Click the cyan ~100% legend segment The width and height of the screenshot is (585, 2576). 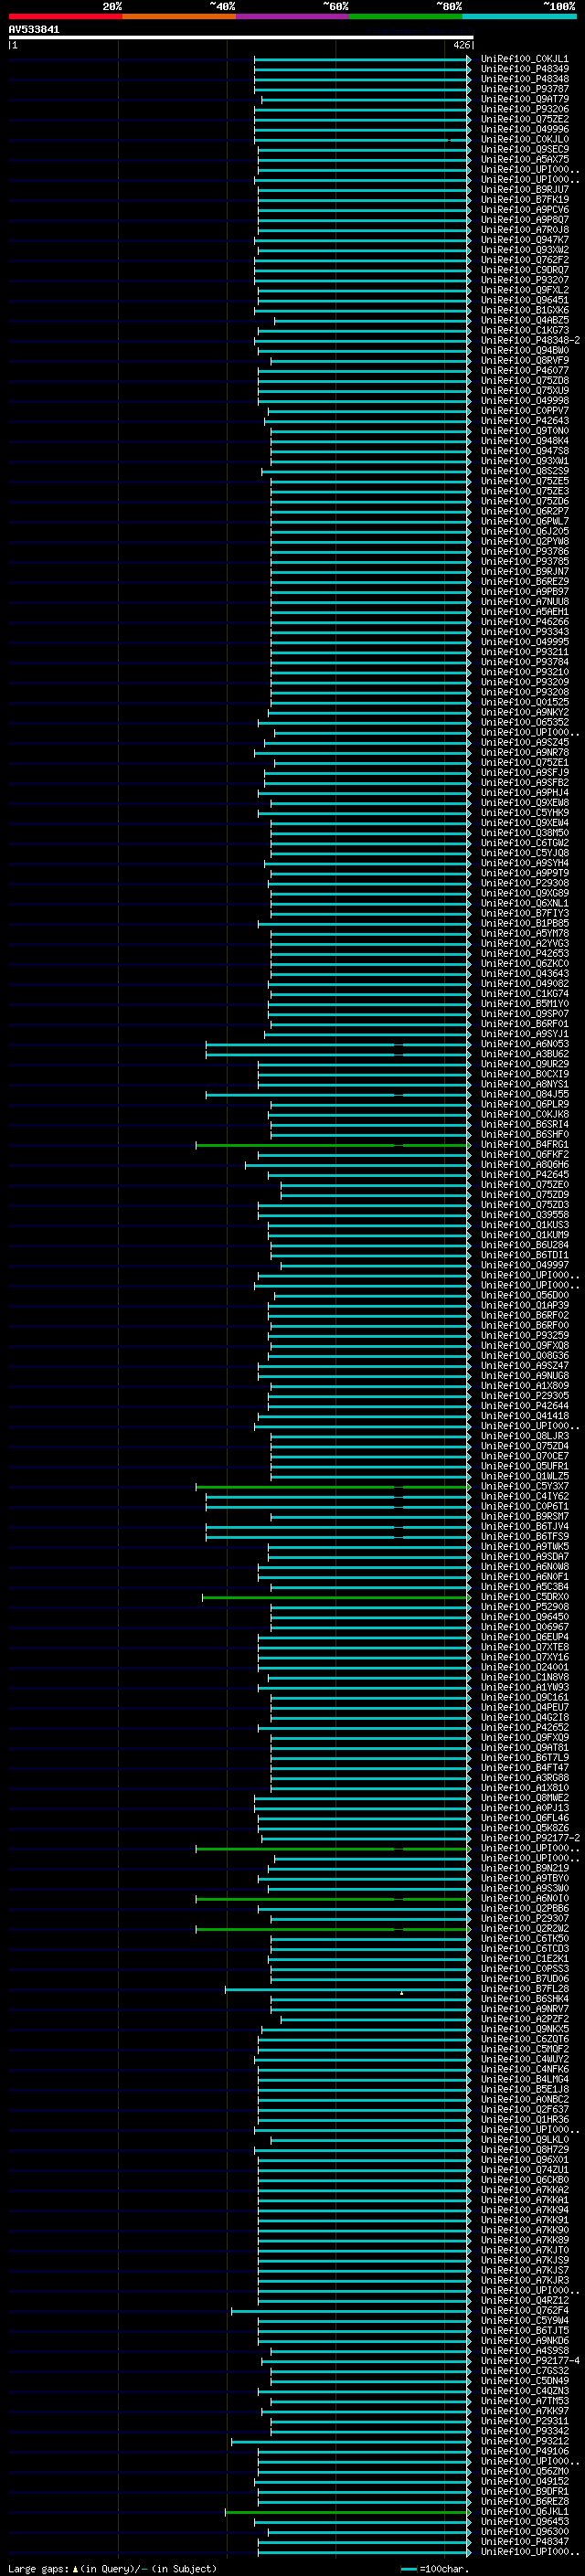click(519, 16)
